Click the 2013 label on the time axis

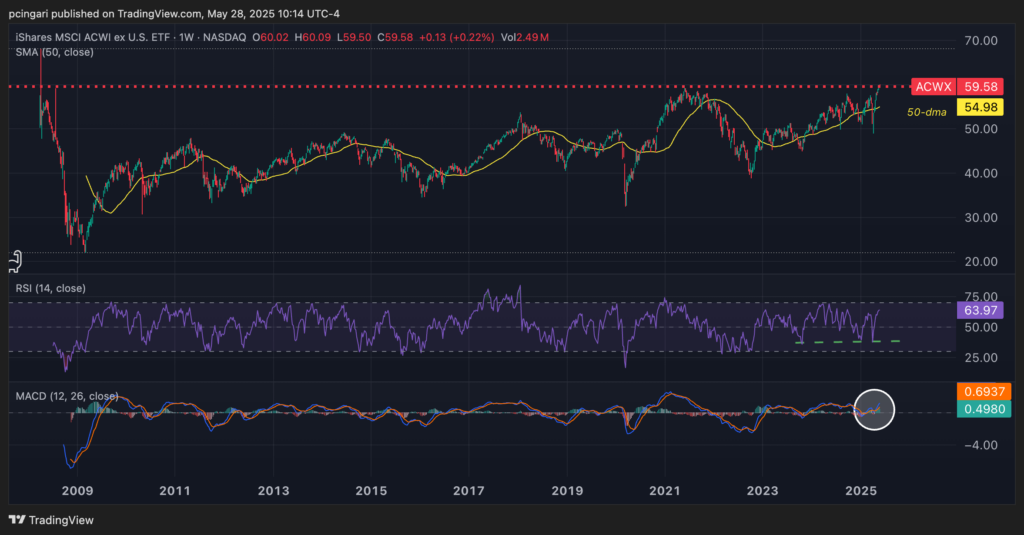point(273,491)
